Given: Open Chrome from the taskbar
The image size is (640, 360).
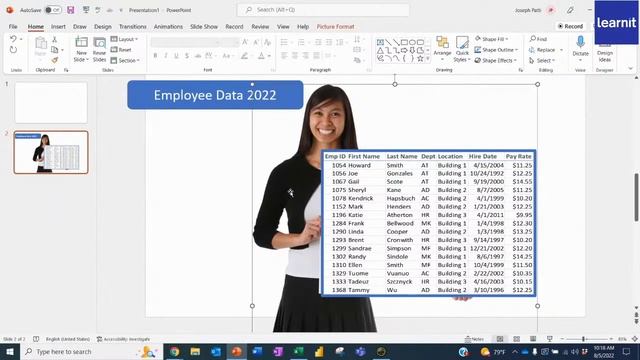Looking at the screenshot, I should click(174, 351).
